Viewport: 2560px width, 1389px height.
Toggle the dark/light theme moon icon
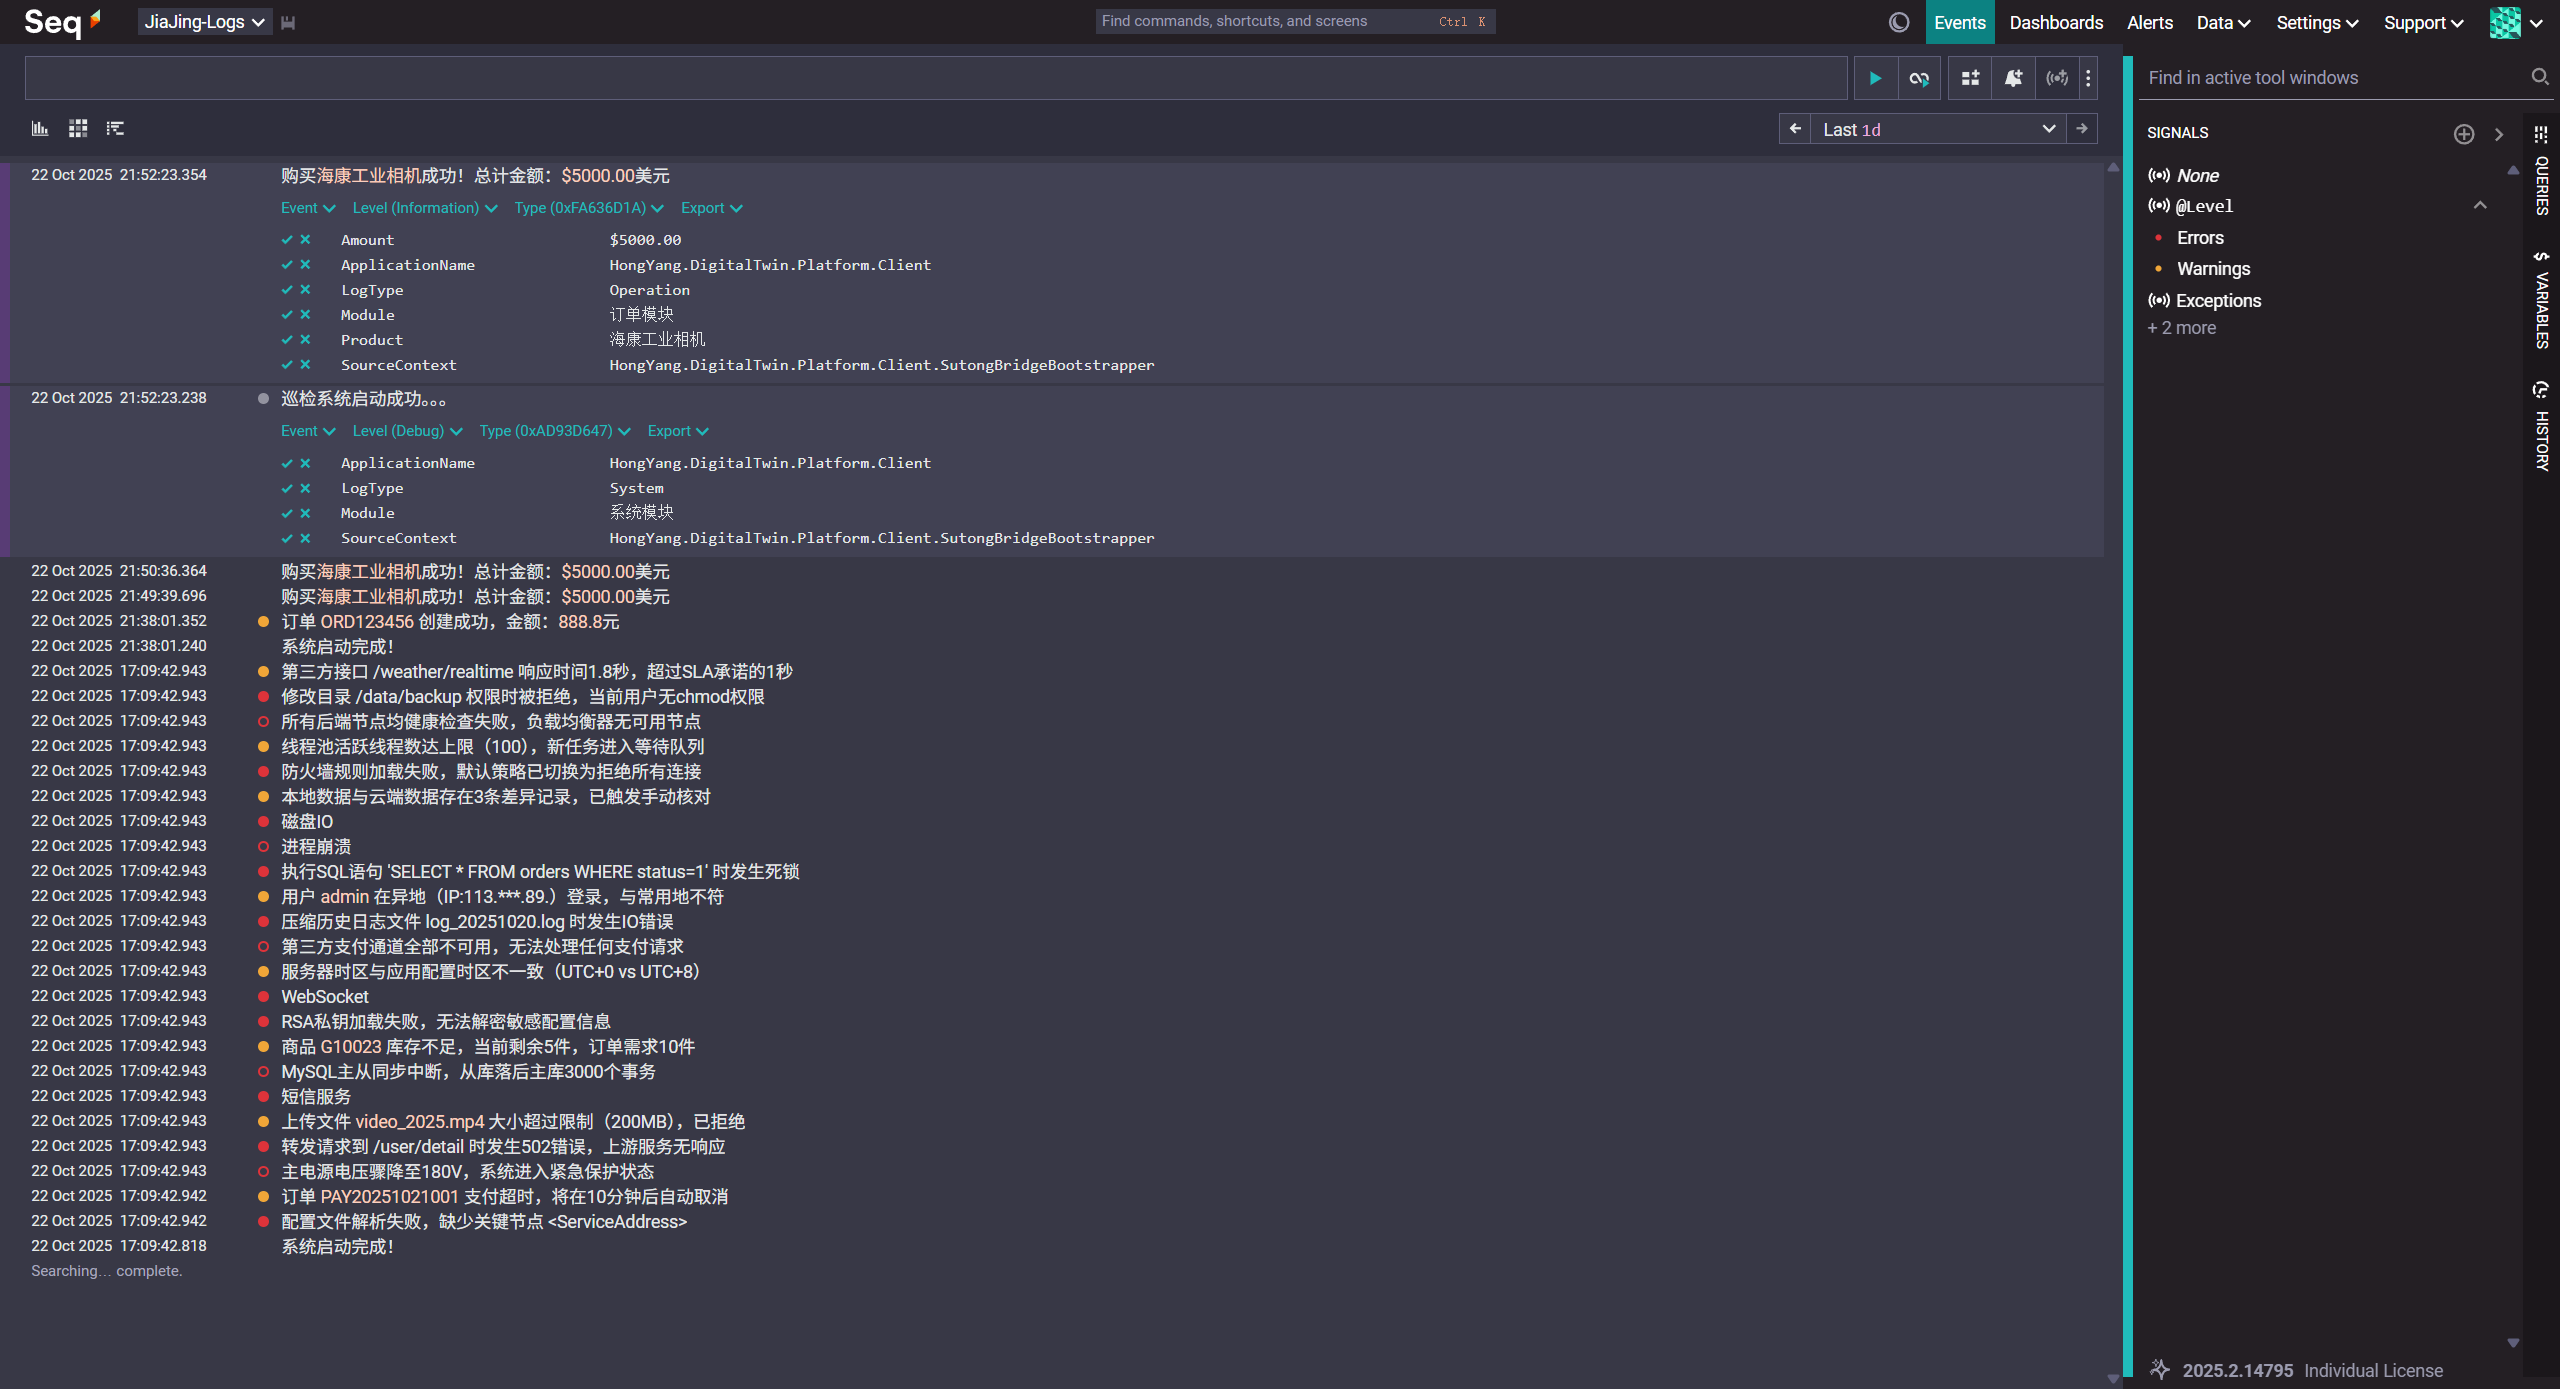pos(1899,22)
